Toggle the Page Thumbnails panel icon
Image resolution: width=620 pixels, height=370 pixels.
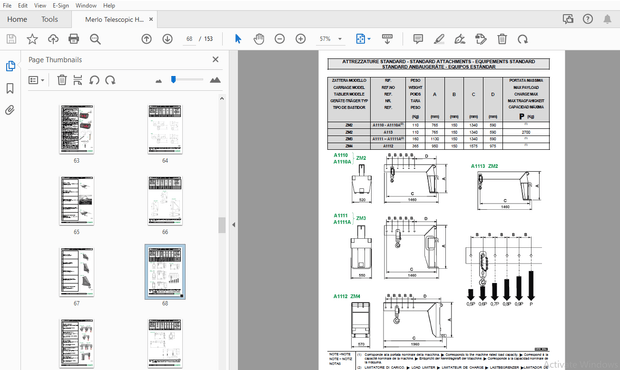coord(10,66)
